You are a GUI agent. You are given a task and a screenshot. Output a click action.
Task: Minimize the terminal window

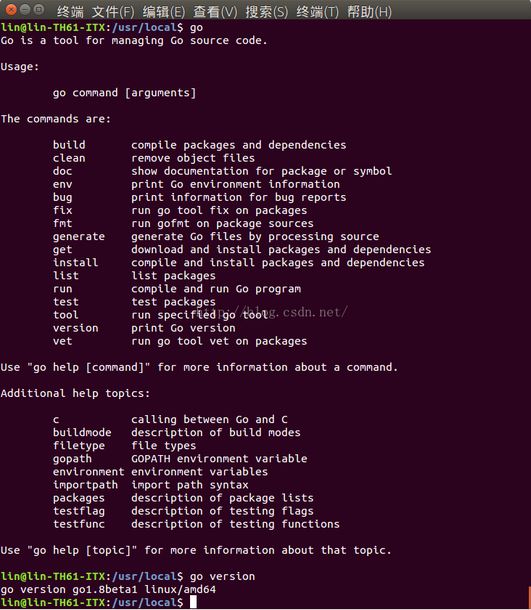[25, 9]
